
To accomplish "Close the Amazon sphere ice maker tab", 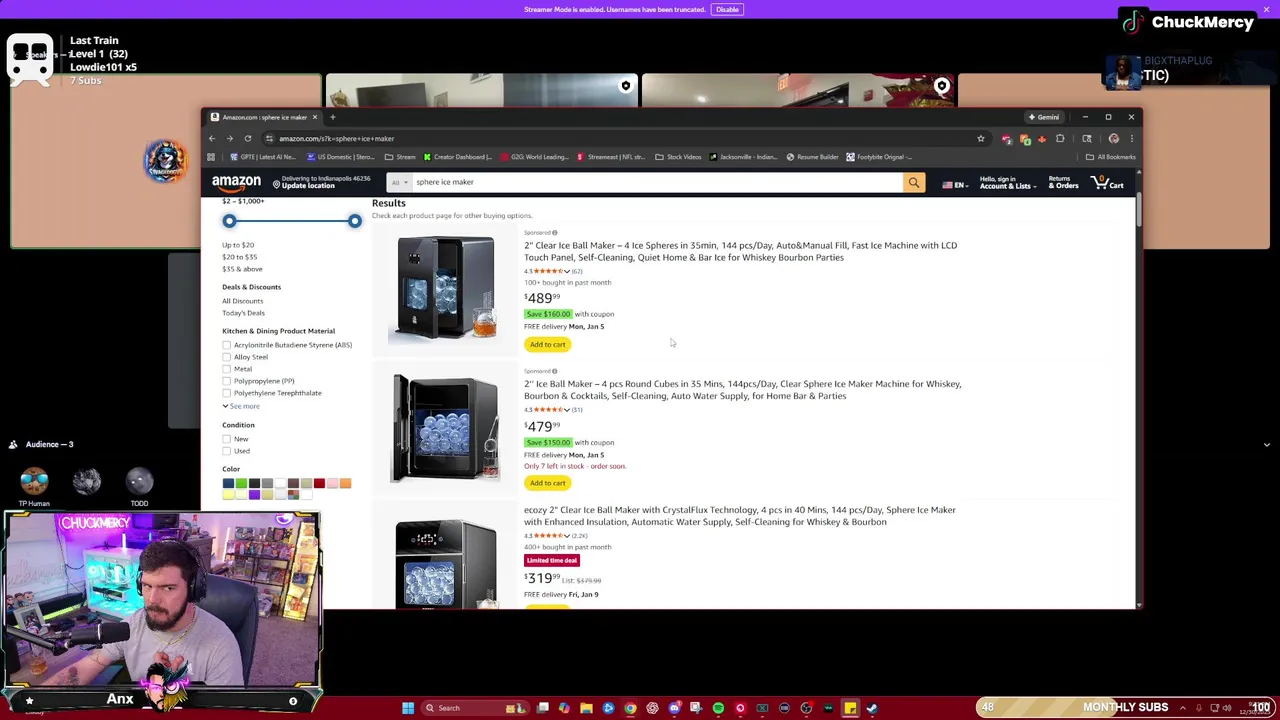I will [x=315, y=117].
